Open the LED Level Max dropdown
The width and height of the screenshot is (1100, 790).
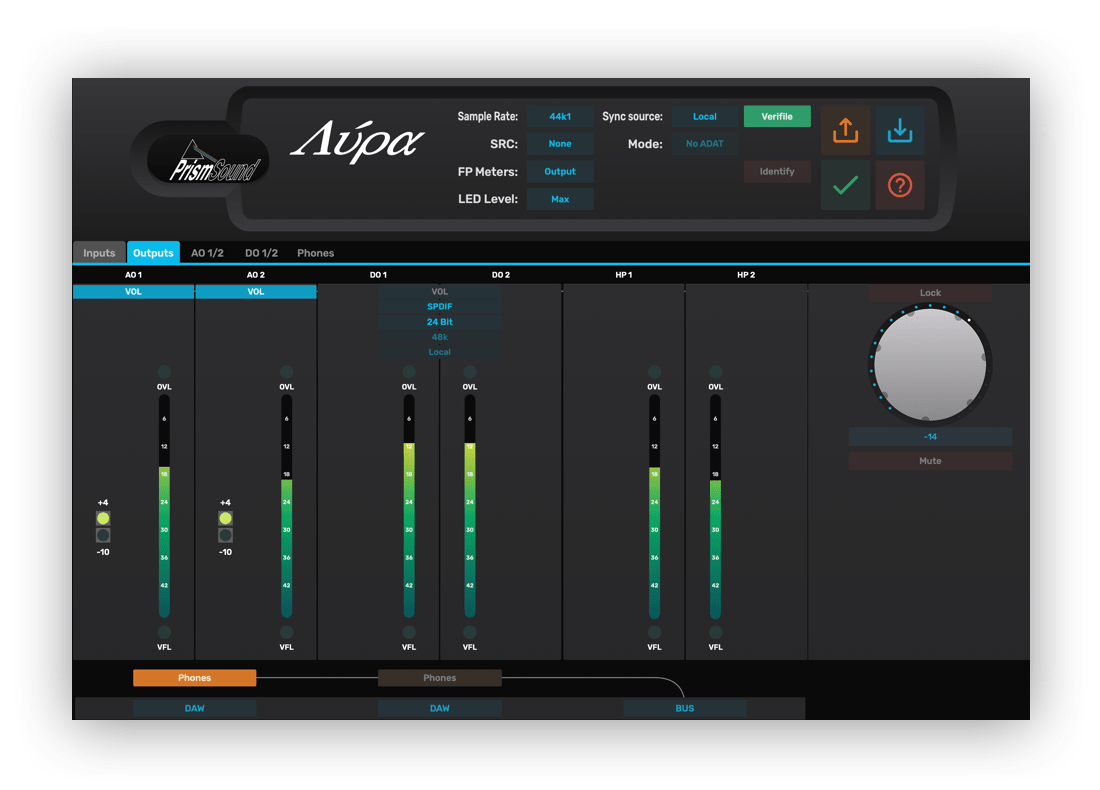click(560, 199)
